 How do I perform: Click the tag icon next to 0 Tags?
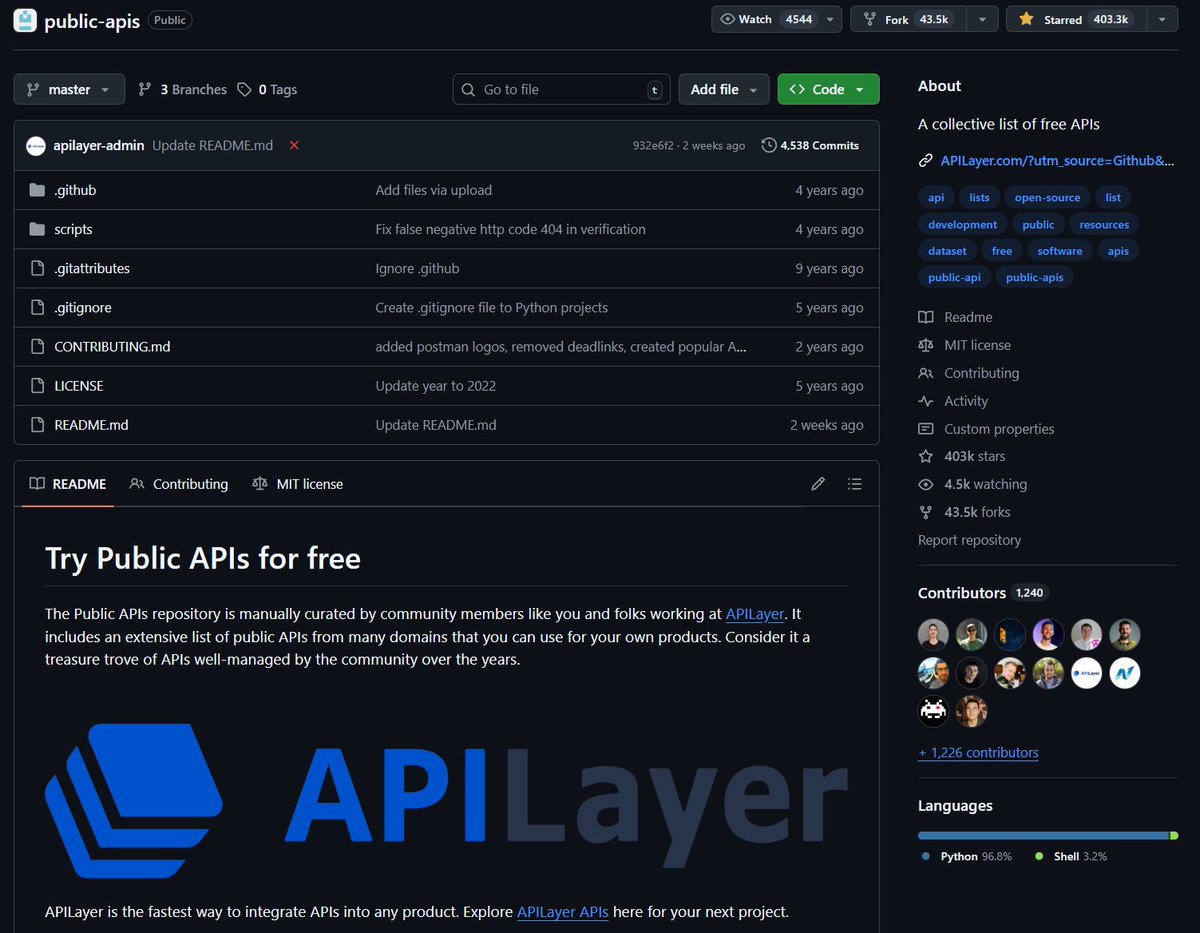click(x=244, y=89)
